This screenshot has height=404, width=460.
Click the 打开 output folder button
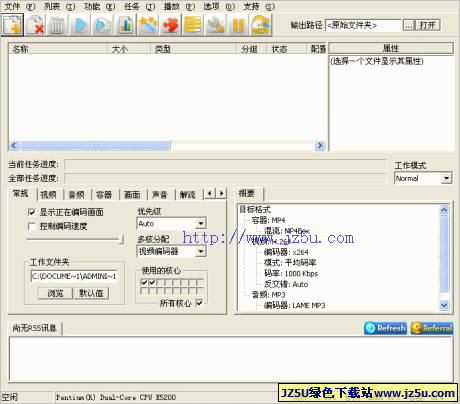(428, 25)
